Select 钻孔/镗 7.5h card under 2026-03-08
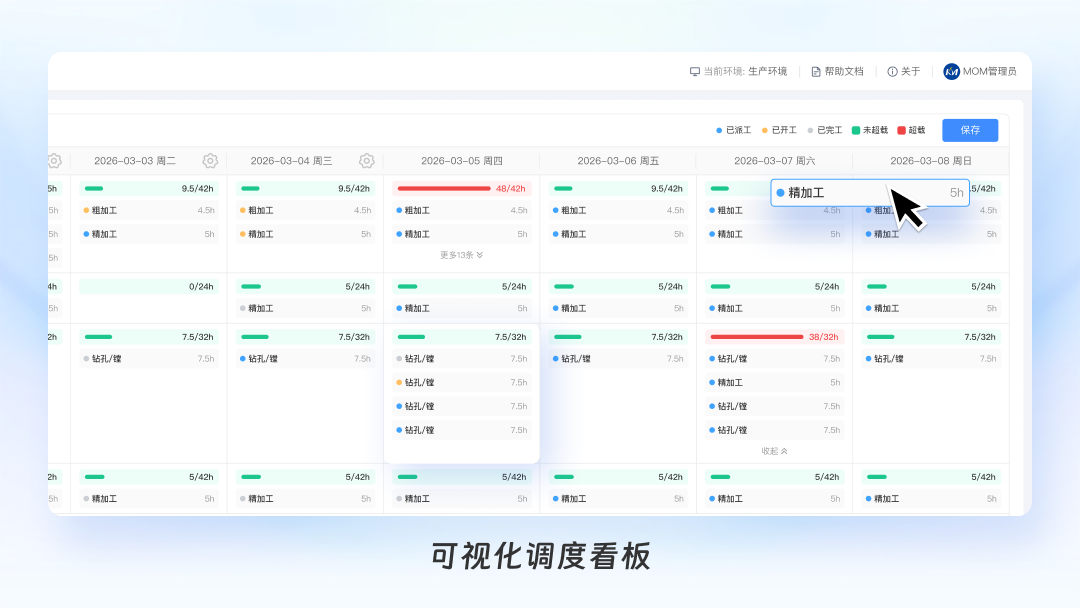 click(x=931, y=359)
